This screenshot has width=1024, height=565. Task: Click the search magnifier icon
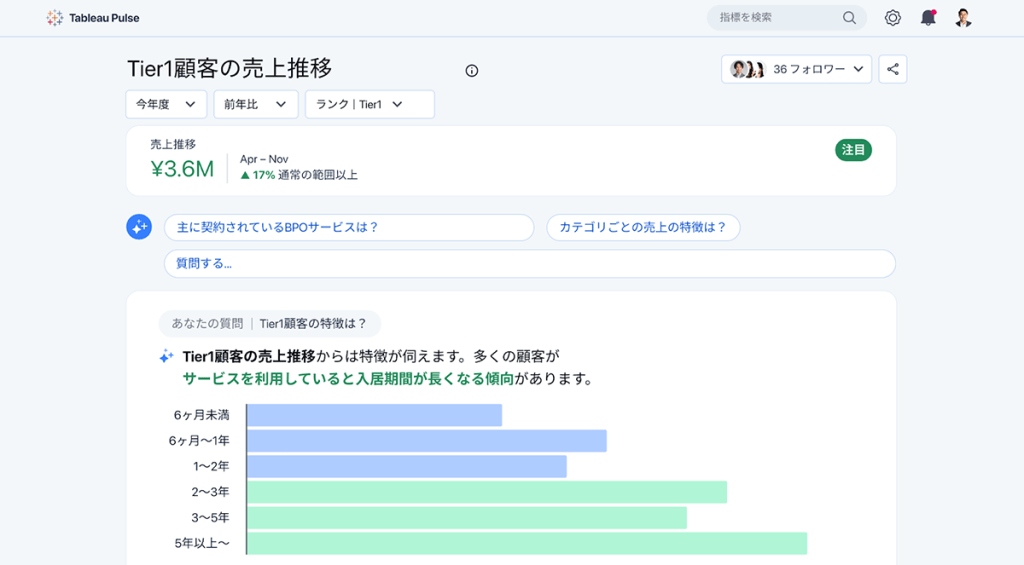point(849,18)
